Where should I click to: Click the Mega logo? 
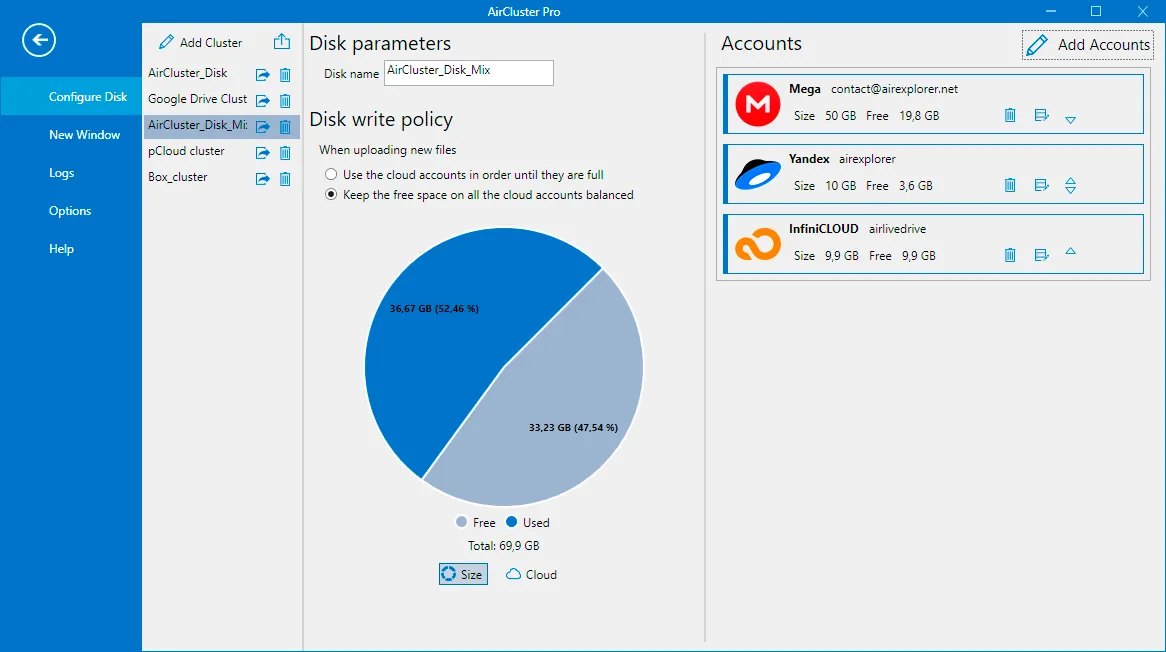[x=758, y=104]
